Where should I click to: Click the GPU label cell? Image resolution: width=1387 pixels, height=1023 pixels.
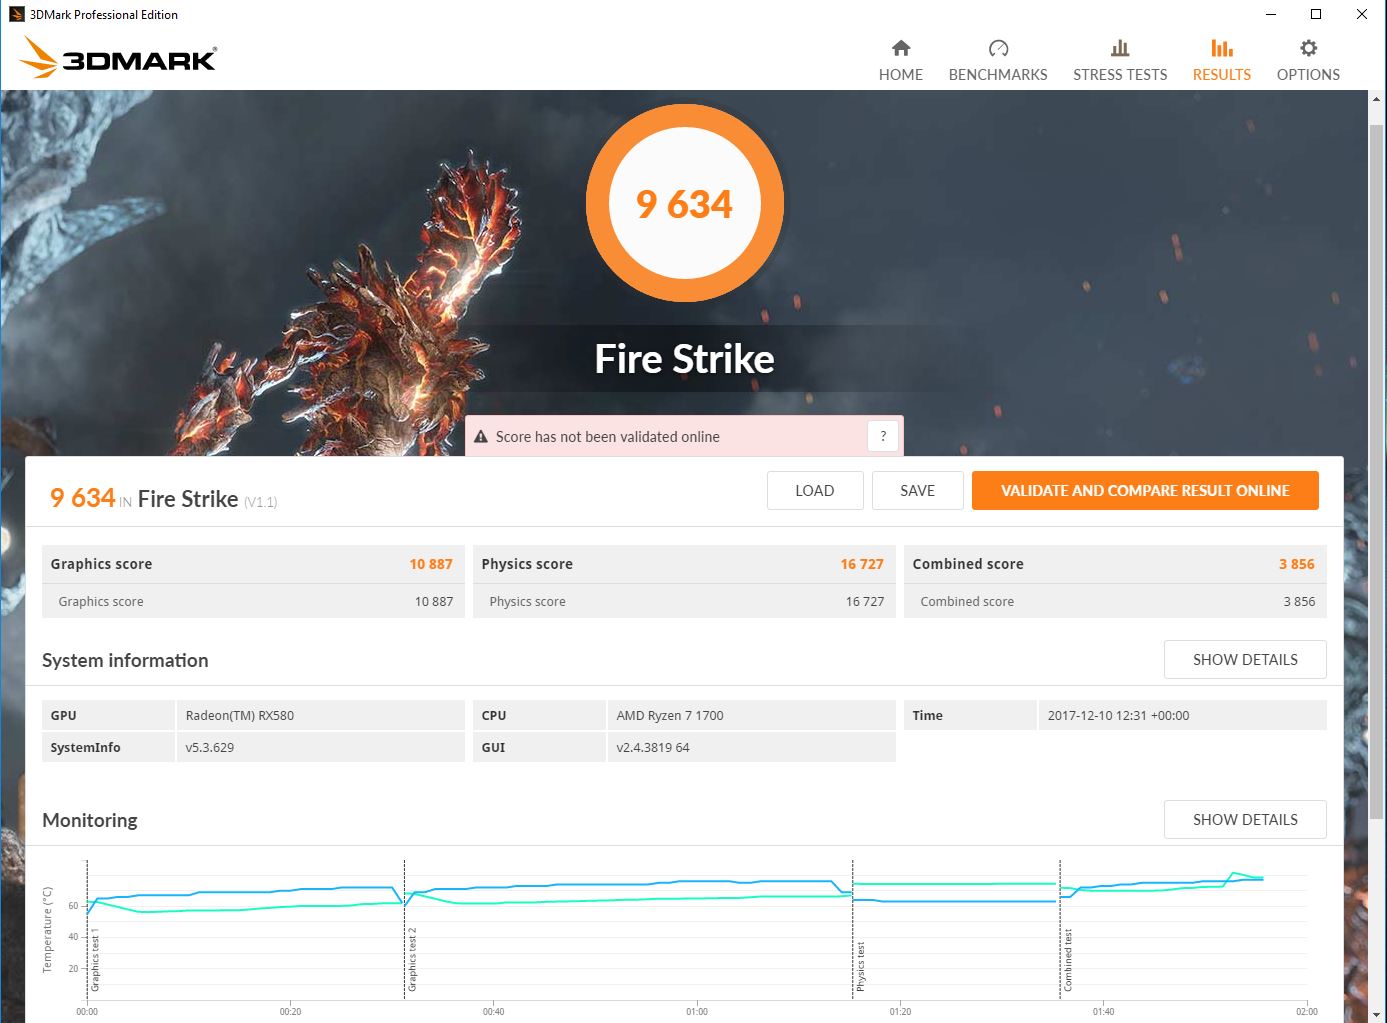tap(108, 716)
